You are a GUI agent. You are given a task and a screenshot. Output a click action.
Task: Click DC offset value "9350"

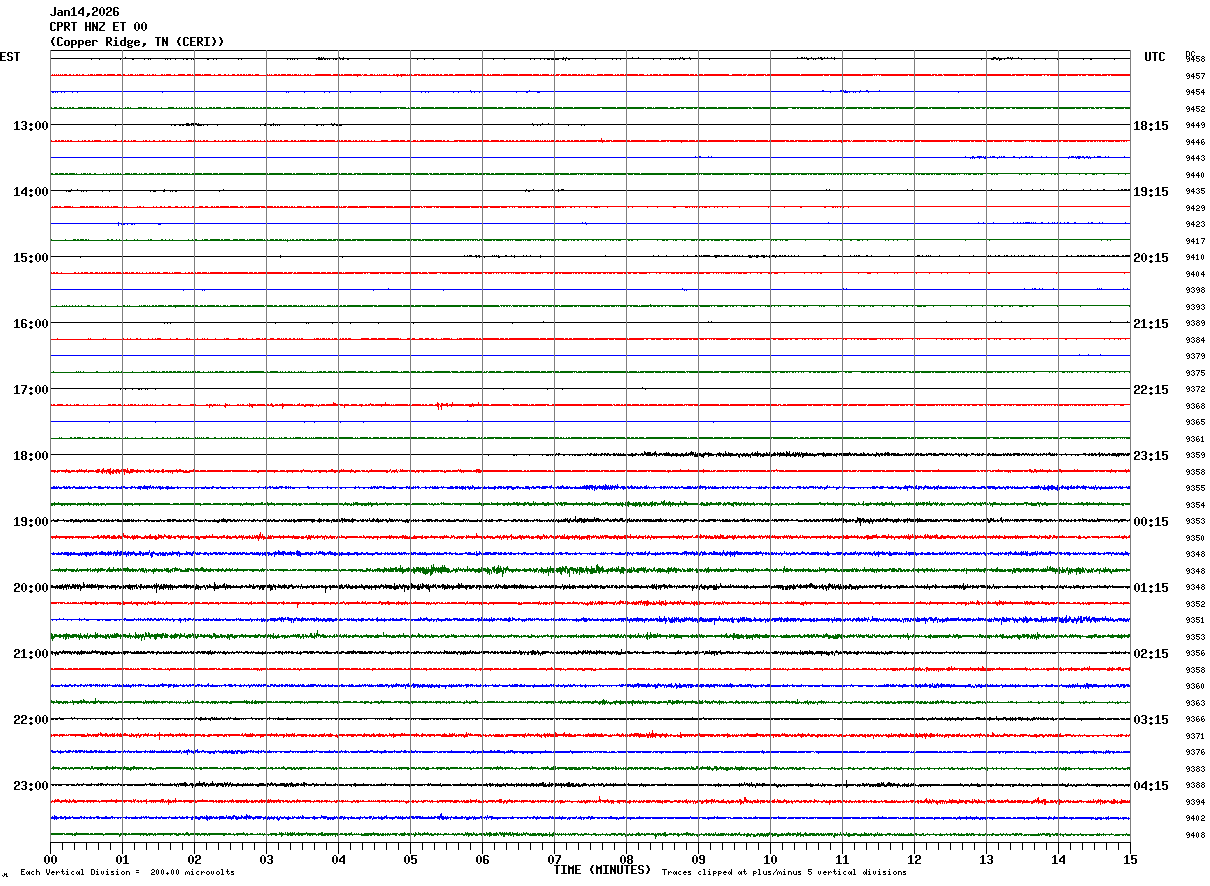(1195, 539)
